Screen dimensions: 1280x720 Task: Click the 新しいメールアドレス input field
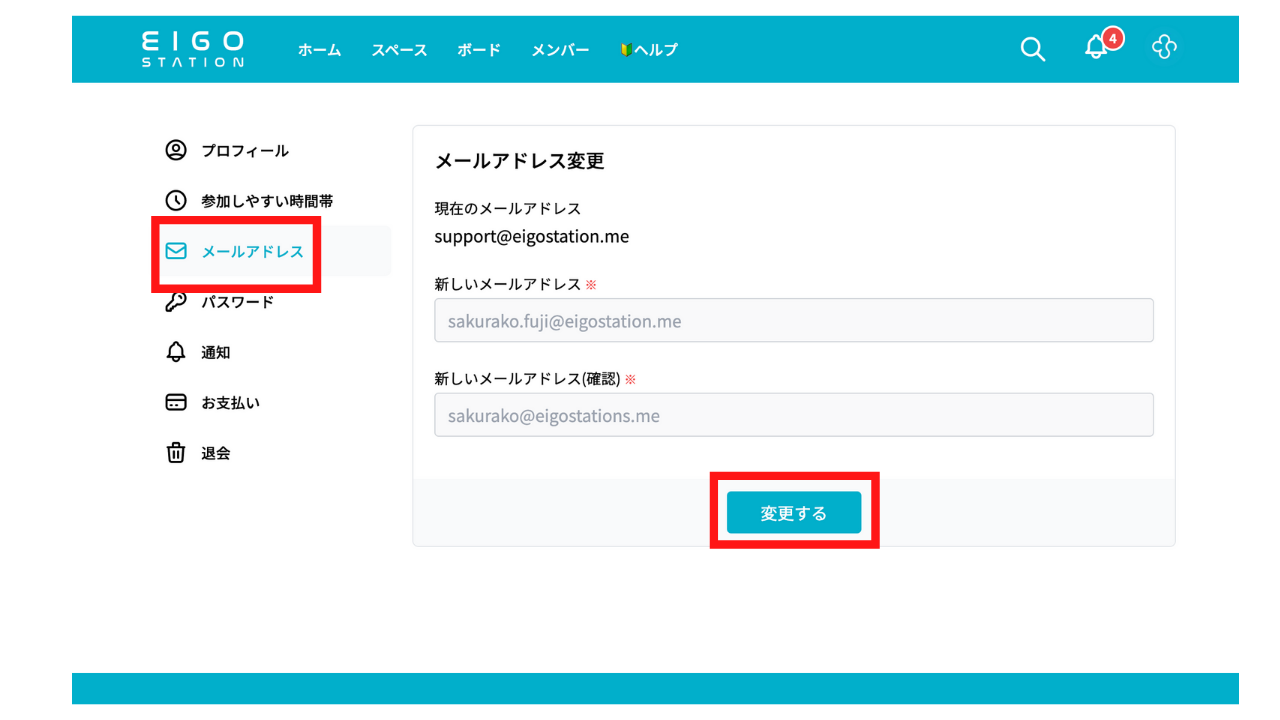pyautogui.click(x=793, y=320)
